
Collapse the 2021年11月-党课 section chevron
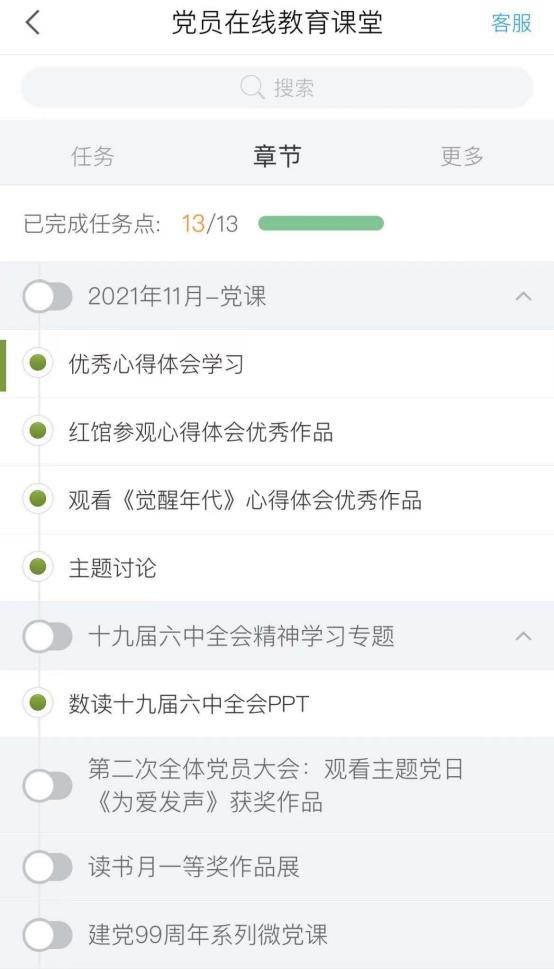tap(523, 296)
